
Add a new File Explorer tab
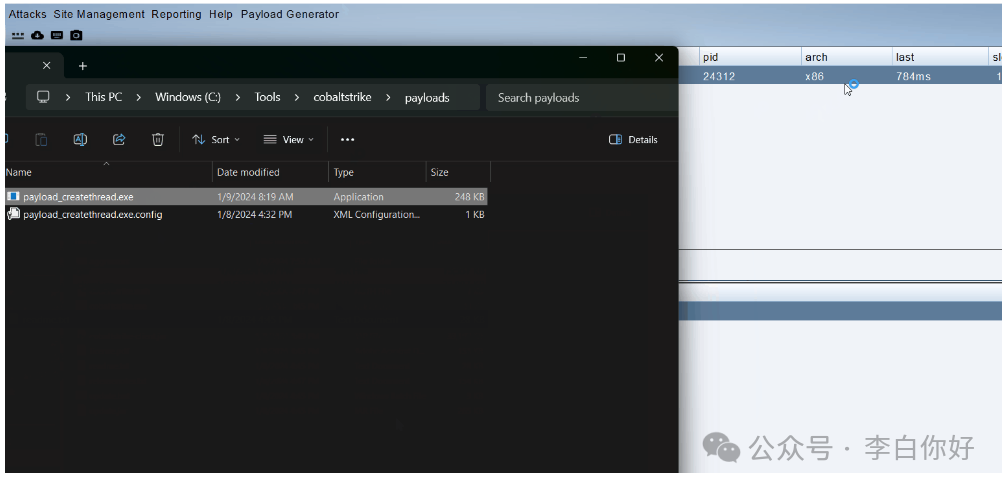click(83, 66)
